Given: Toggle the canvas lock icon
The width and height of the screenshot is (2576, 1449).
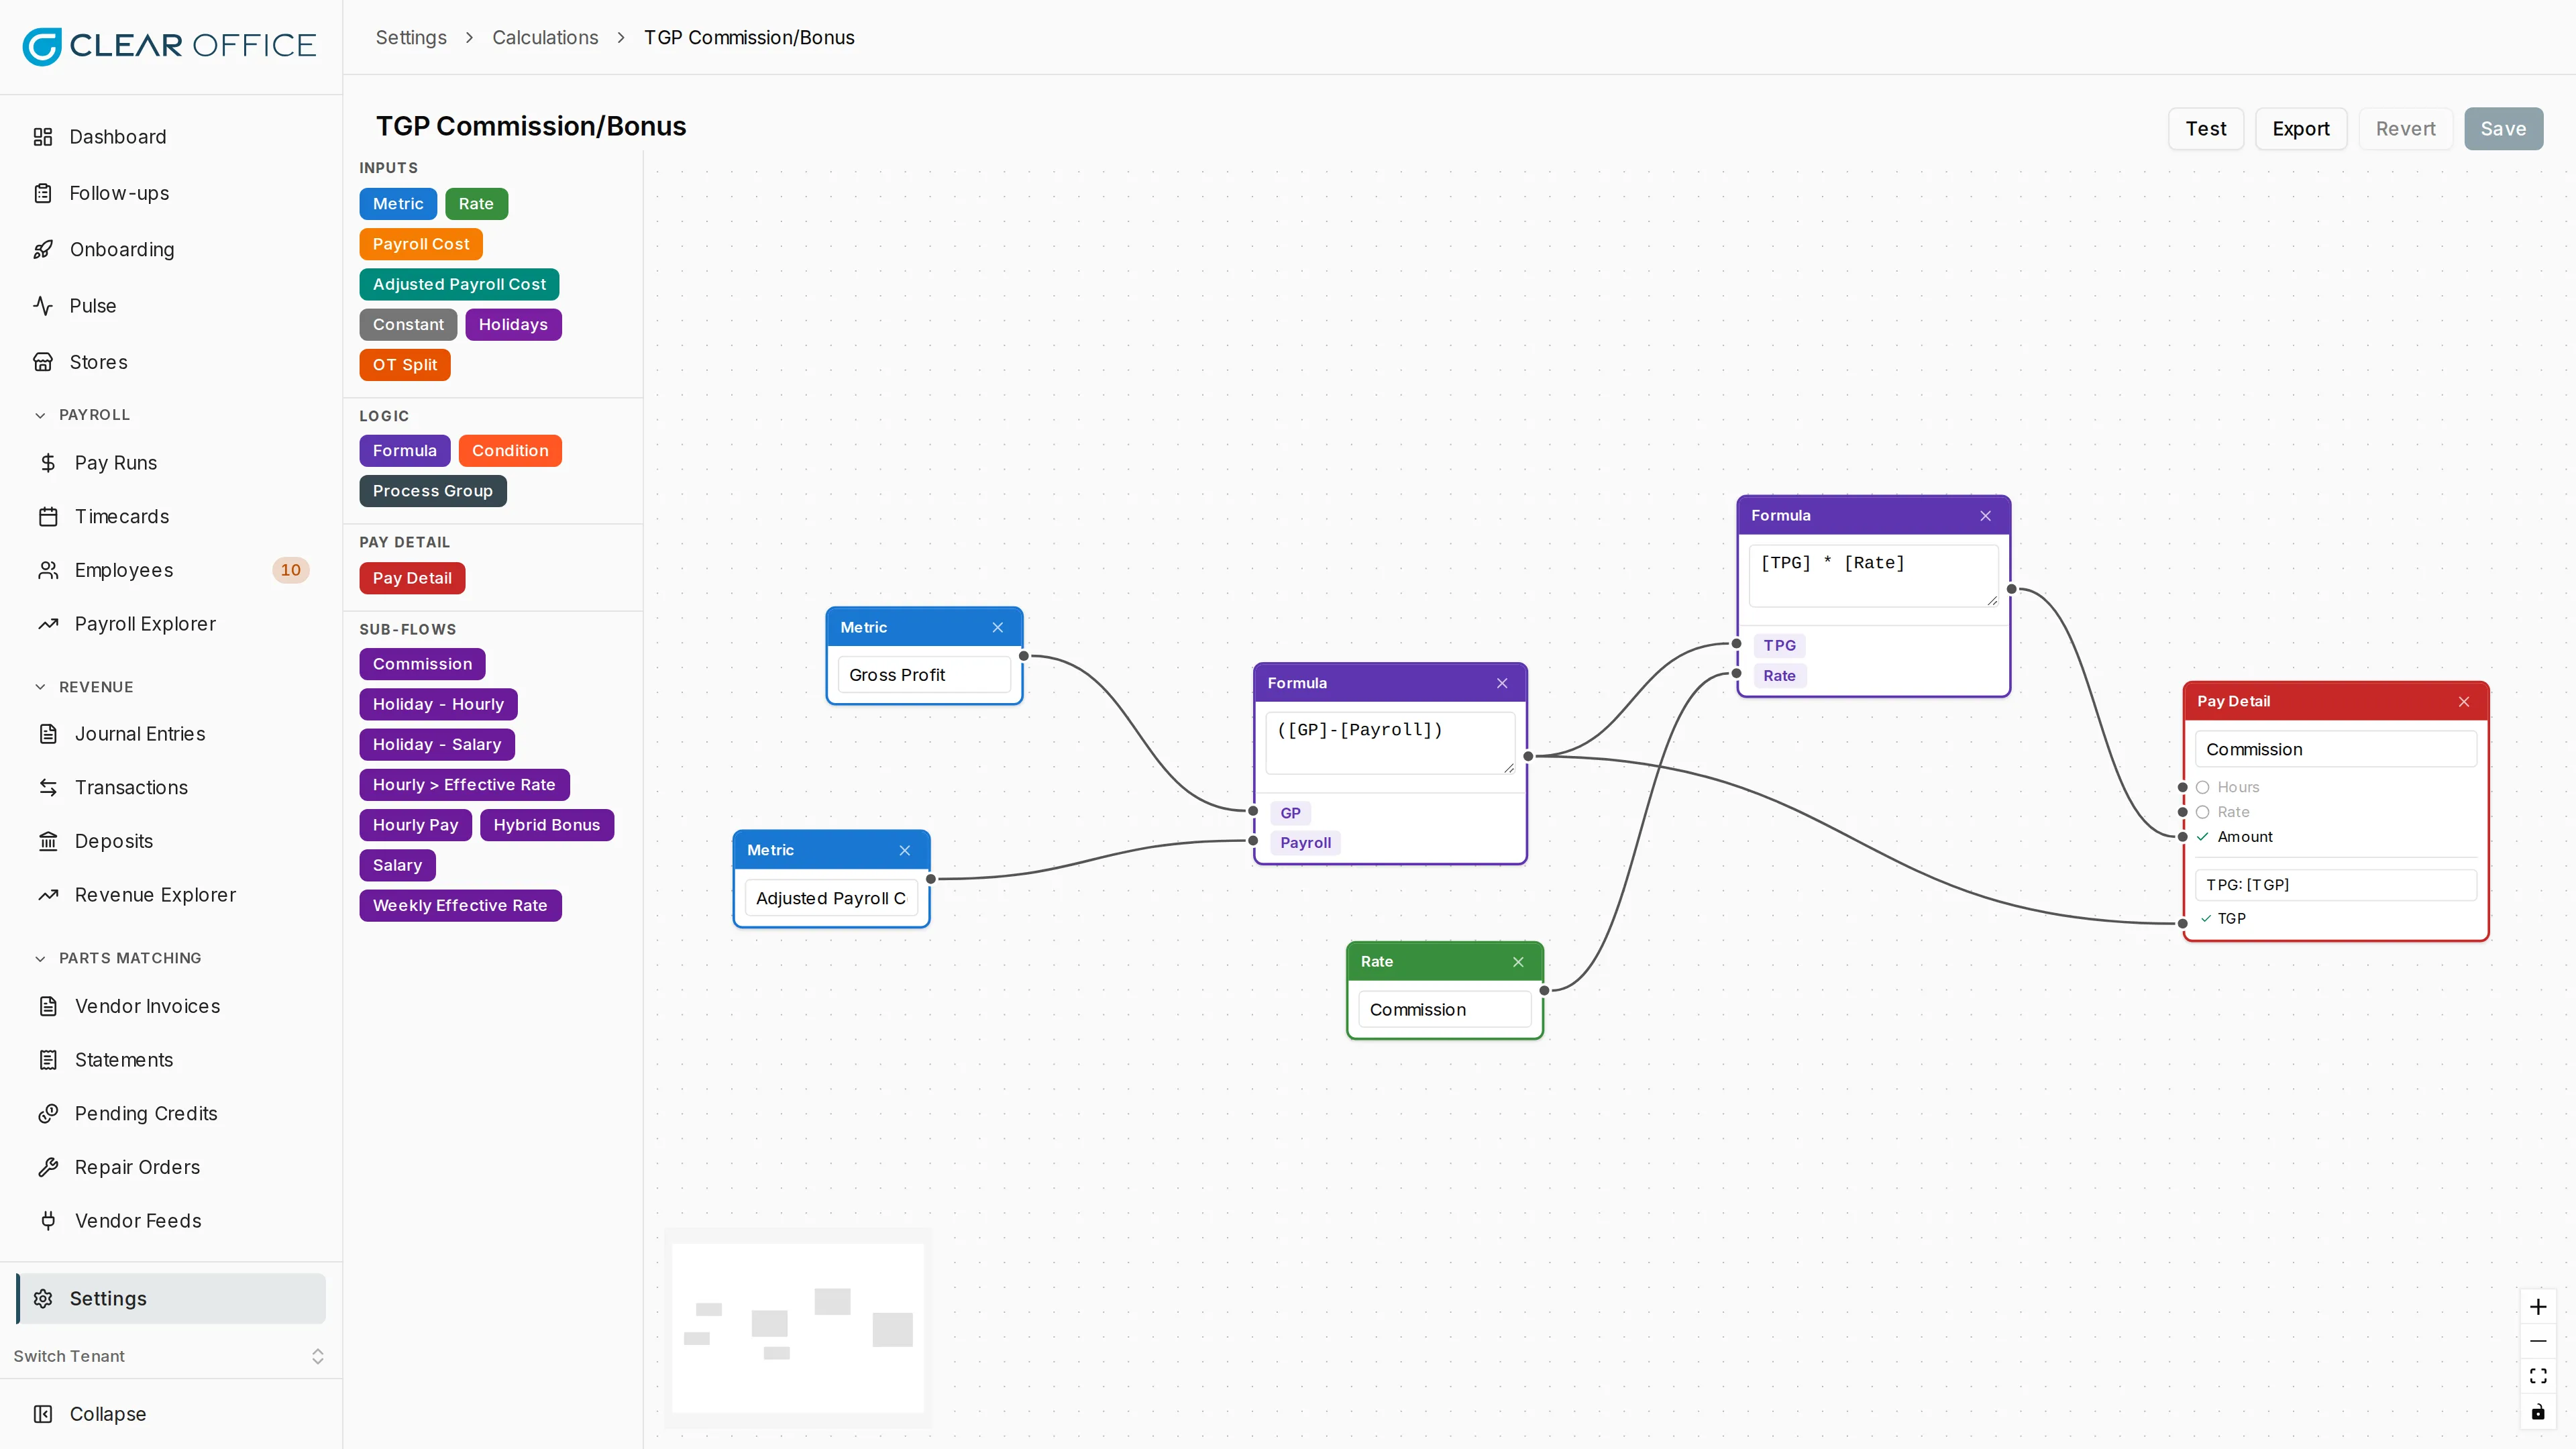Looking at the screenshot, I should pyautogui.click(x=2537, y=1412).
